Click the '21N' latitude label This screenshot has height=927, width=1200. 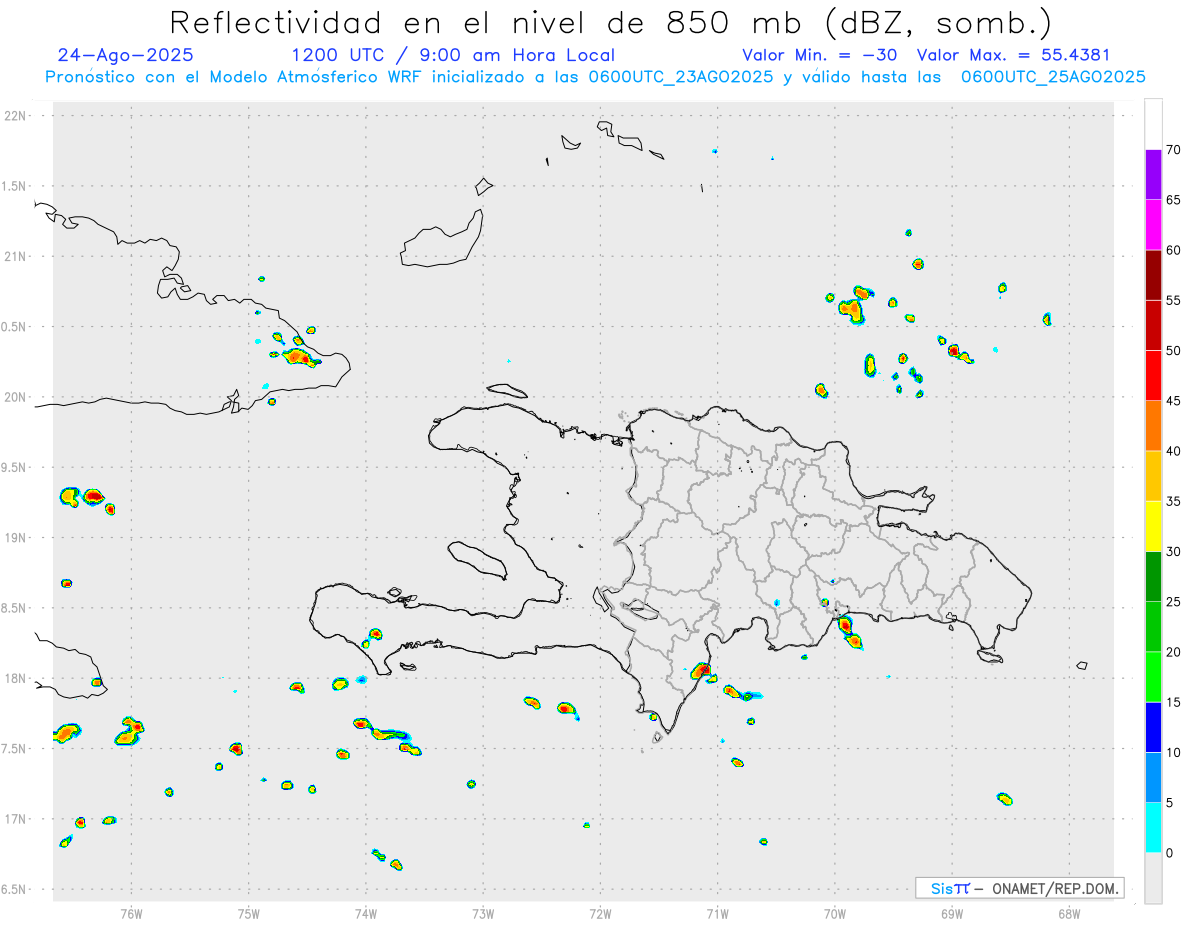point(17,256)
